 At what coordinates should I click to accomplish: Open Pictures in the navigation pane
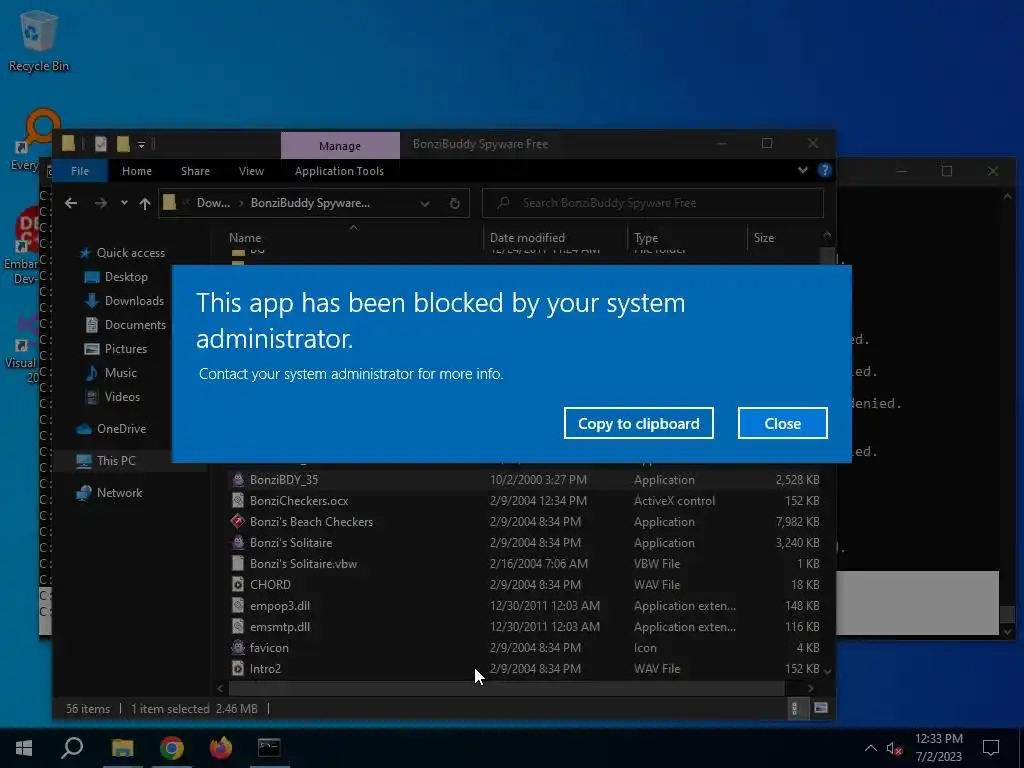tap(125, 349)
